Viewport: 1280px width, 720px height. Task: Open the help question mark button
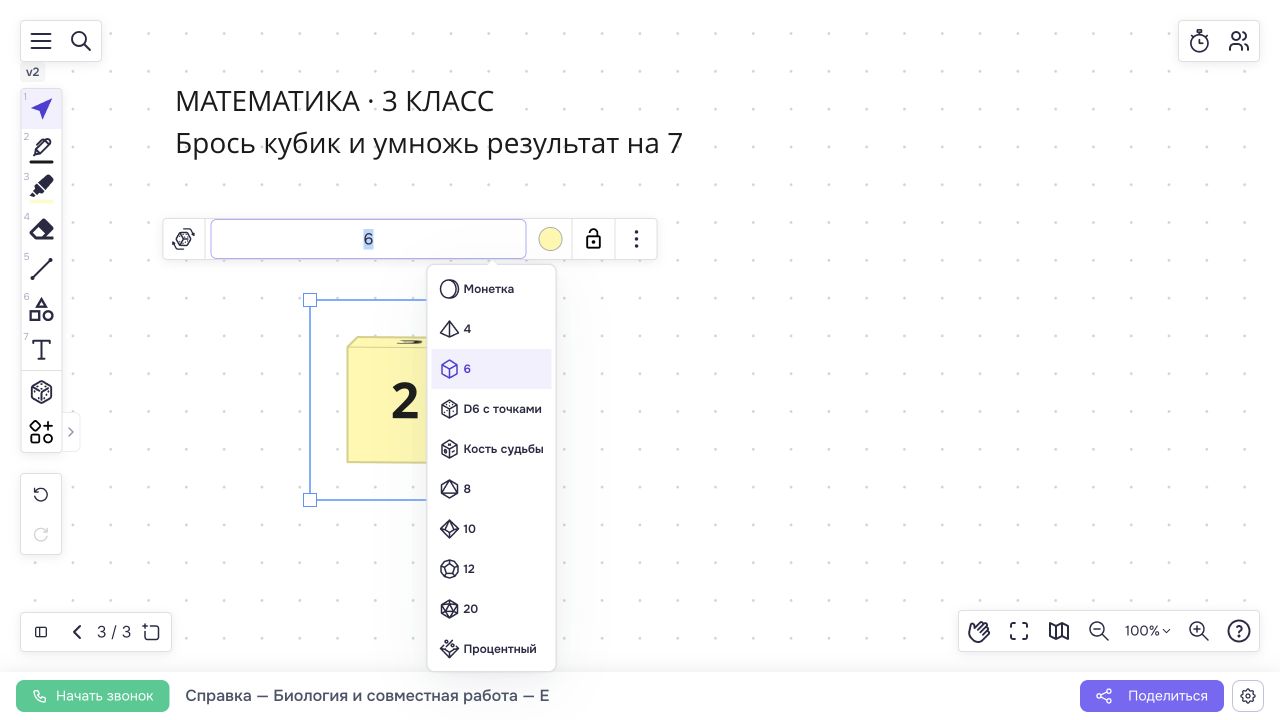(x=1239, y=631)
